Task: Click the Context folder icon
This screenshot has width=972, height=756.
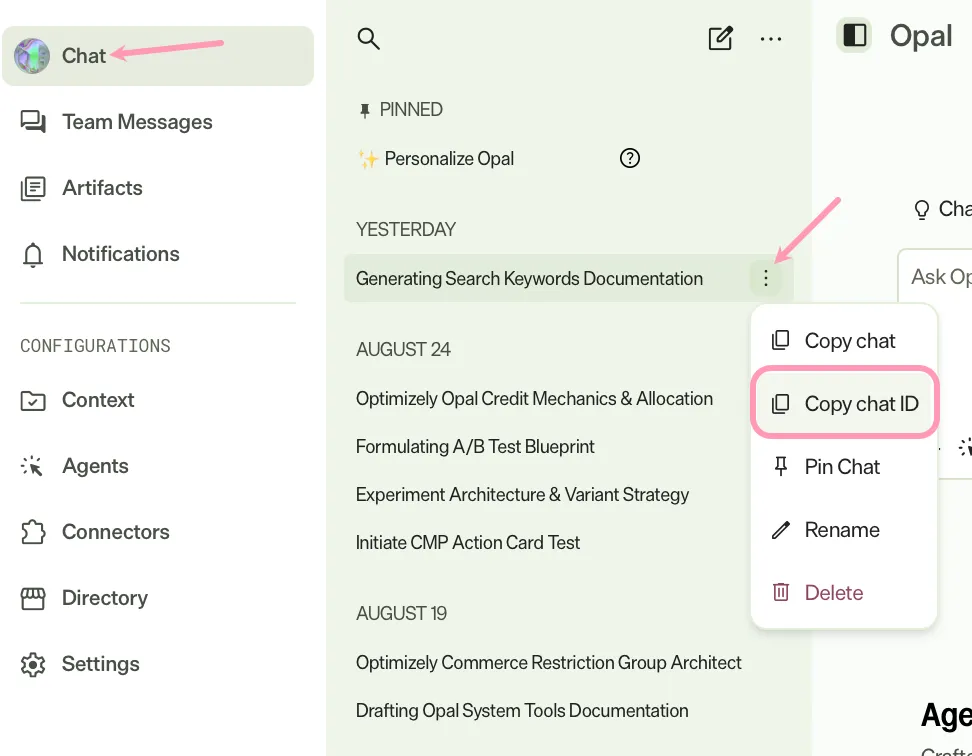Action: click(33, 401)
